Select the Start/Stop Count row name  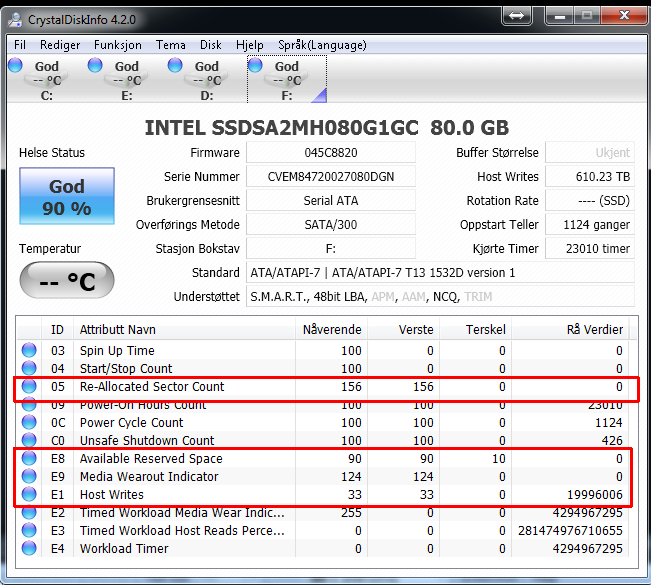[x=126, y=368]
